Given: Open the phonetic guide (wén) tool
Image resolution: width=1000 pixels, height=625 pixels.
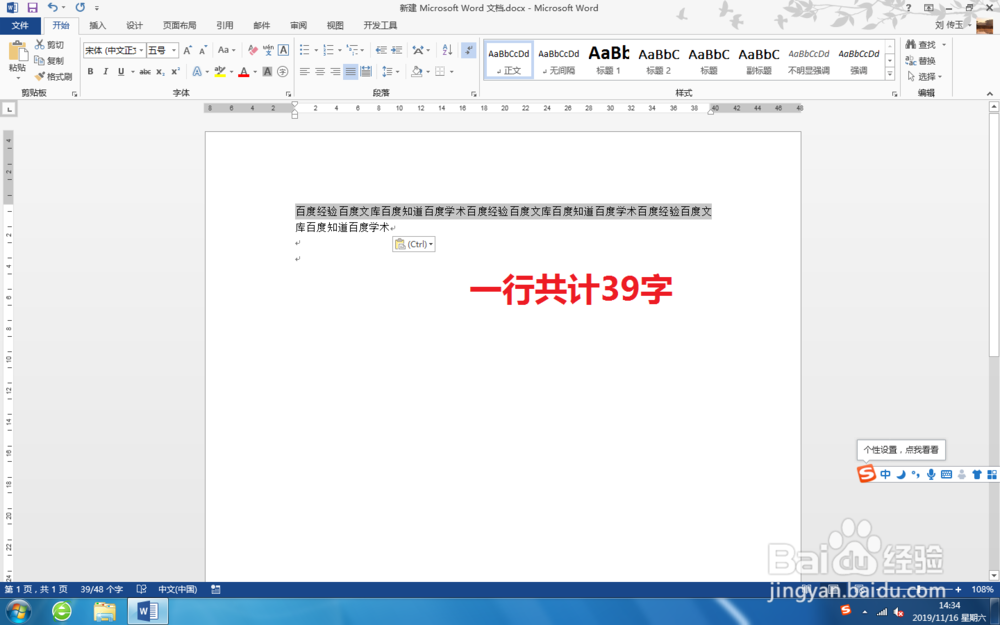Looking at the screenshot, I should (x=268, y=50).
